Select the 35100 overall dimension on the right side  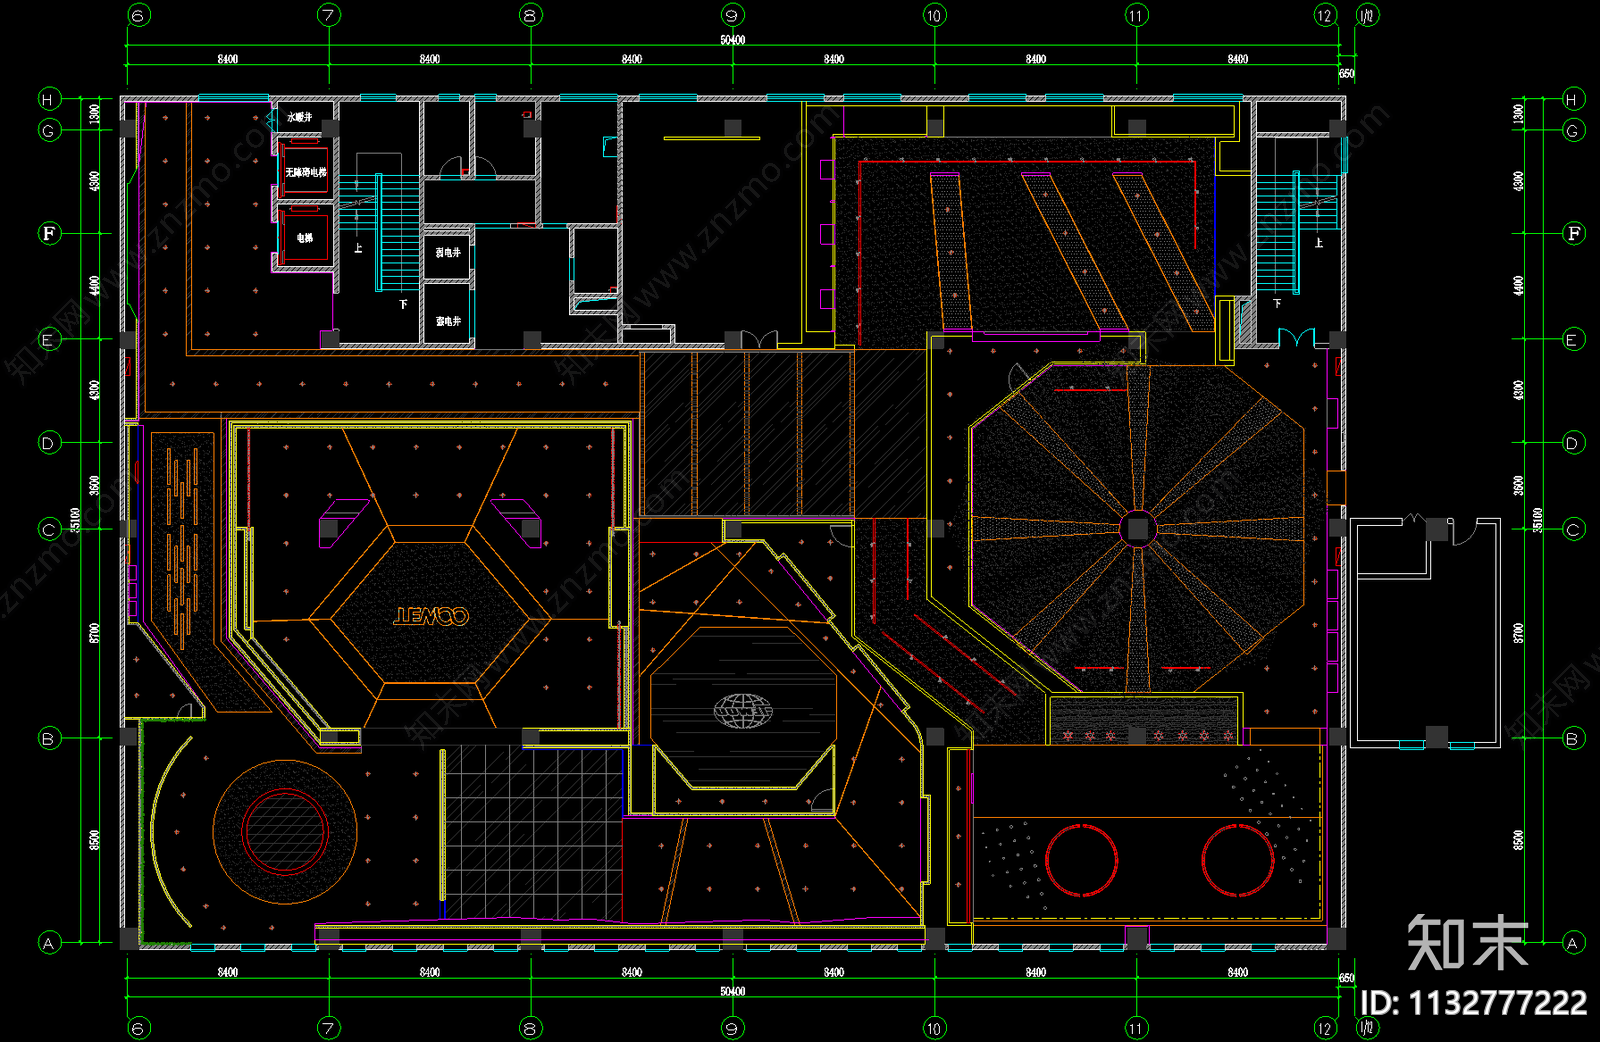tap(1538, 520)
